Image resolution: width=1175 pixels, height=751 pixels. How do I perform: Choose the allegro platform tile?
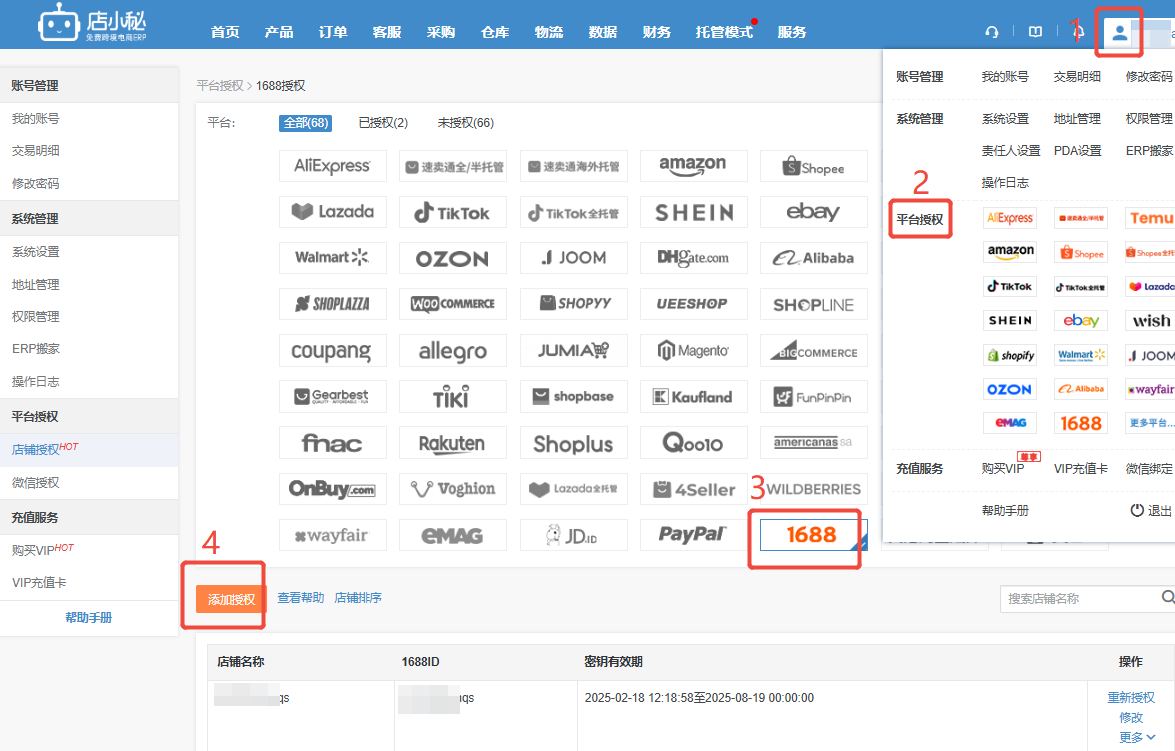tap(453, 350)
